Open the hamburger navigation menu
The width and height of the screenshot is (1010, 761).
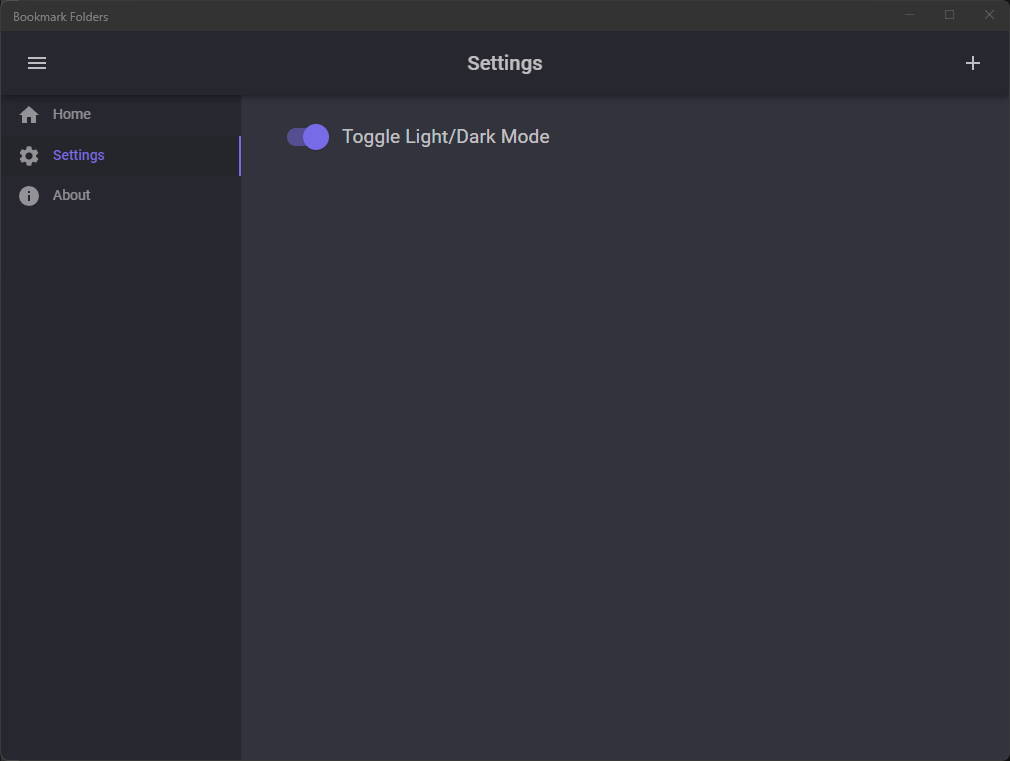(37, 63)
